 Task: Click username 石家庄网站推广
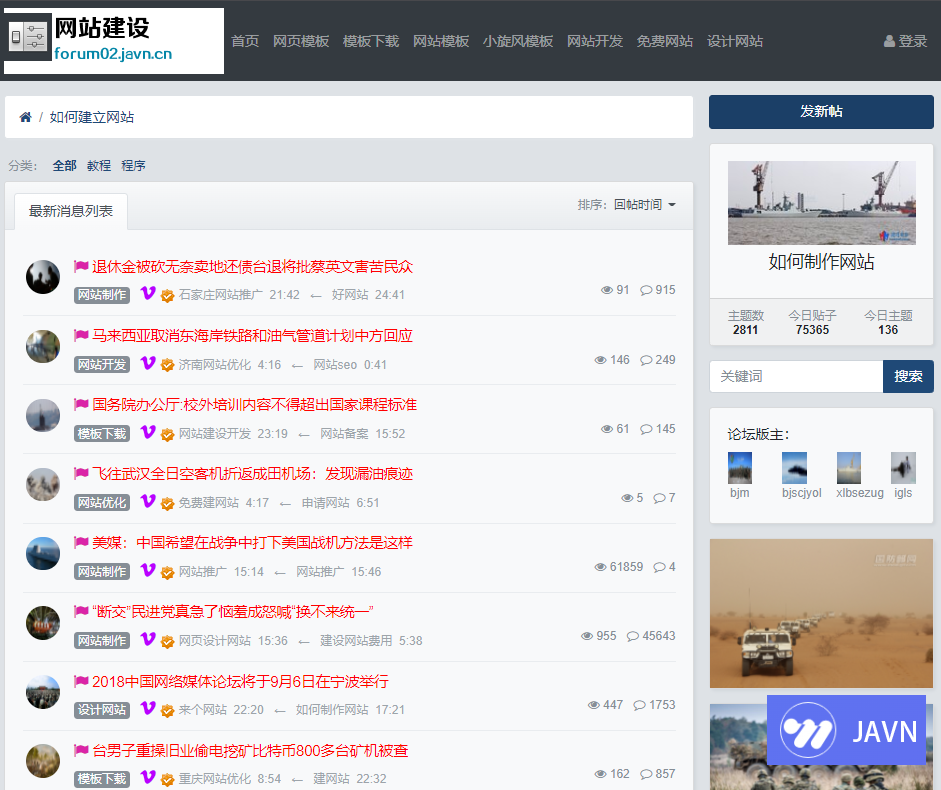220,295
